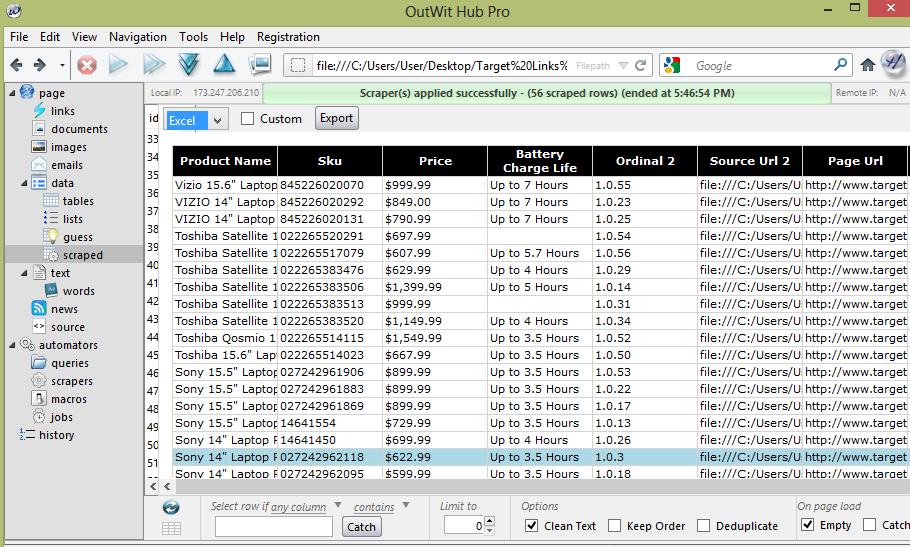Click the red Stop loading icon
The height and width of the screenshot is (547, 910).
[x=87, y=65]
